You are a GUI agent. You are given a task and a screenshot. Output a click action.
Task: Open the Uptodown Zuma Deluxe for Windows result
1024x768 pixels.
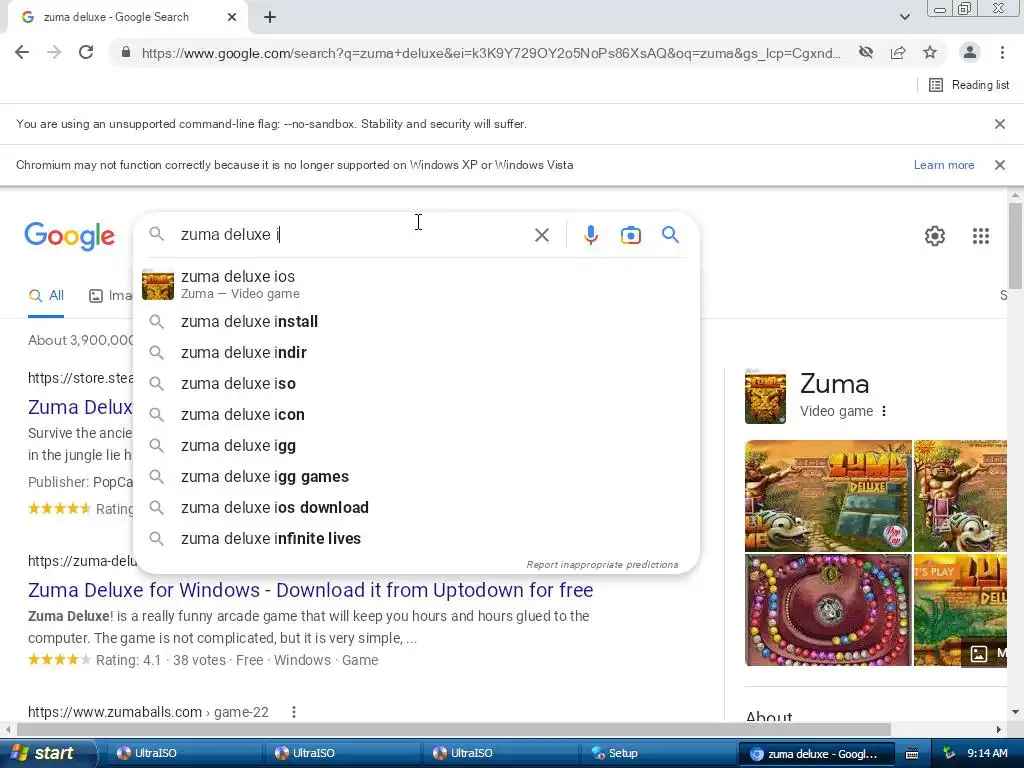310,590
